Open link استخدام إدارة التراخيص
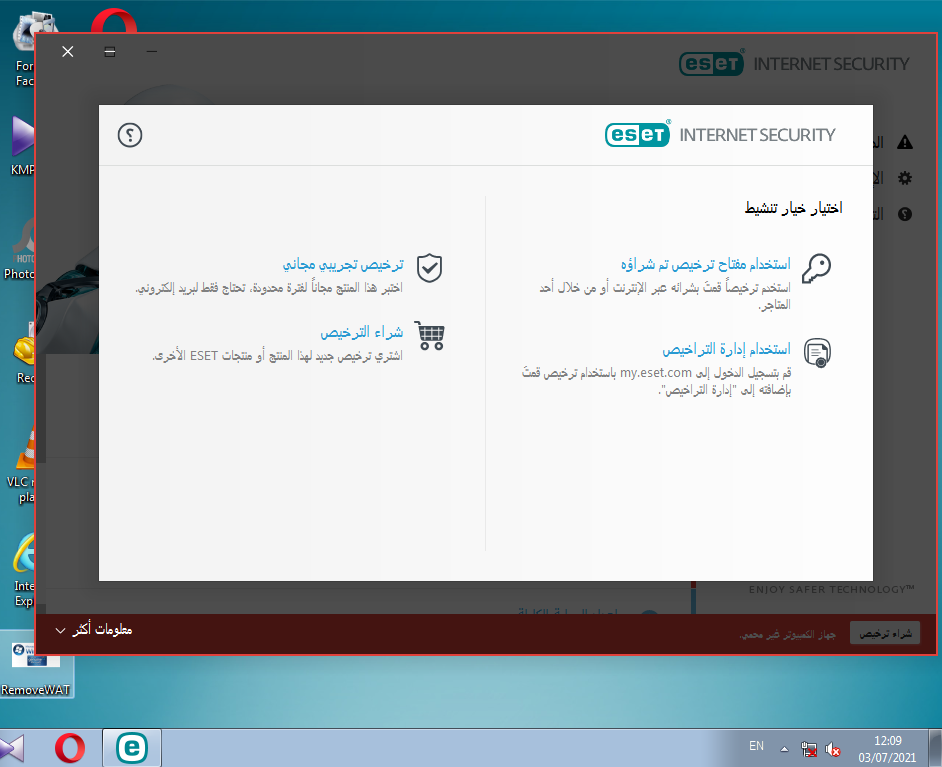 tap(726, 349)
